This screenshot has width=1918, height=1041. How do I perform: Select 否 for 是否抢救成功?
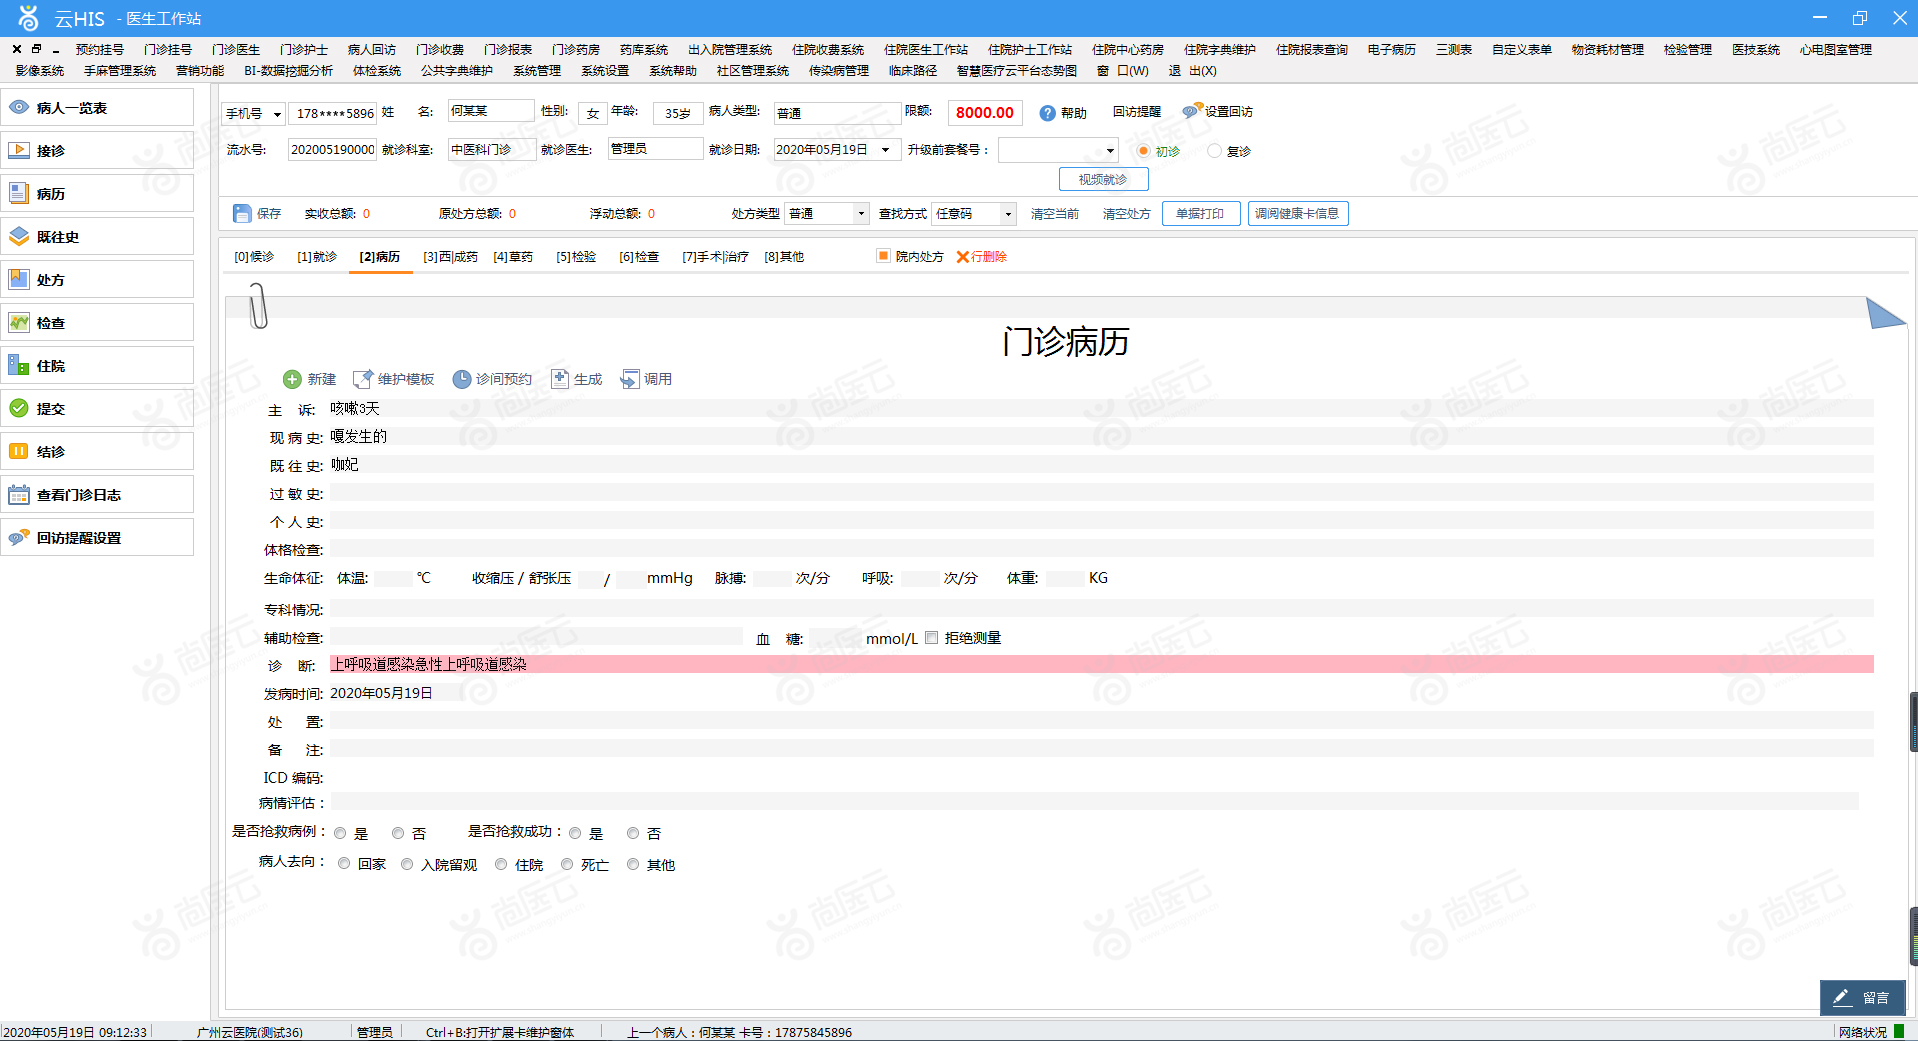pyautogui.click(x=633, y=833)
